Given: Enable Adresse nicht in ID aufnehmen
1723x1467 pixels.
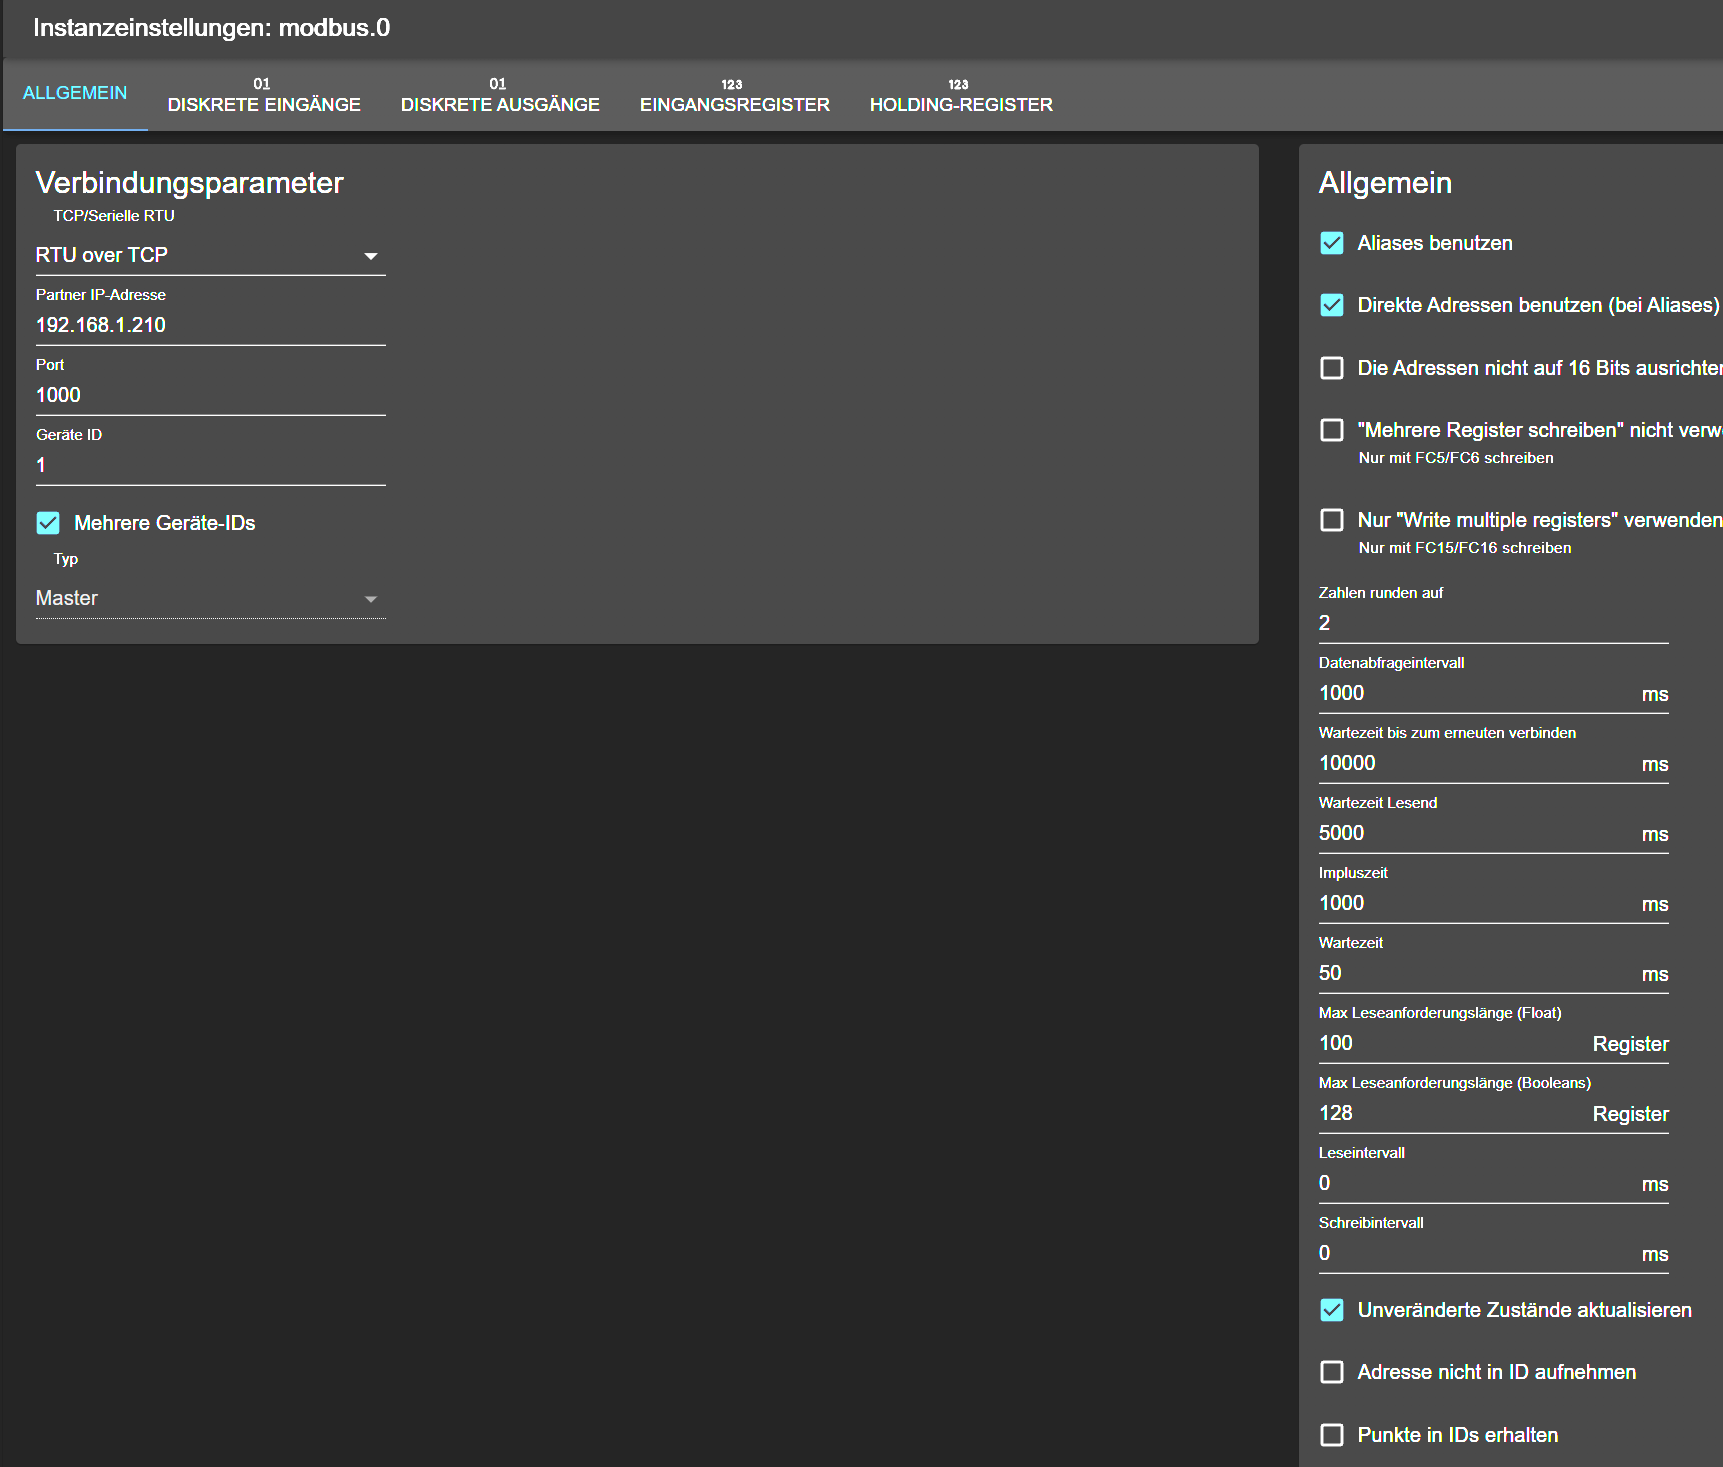Looking at the screenshot, I should coord(1332,1372).
